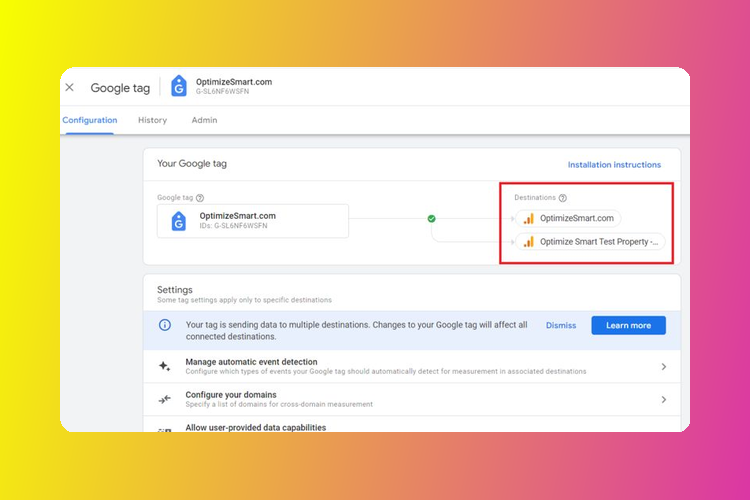750x500 pixels.
Task: Click analytics icon of OptimizeSmart.com destination
Action: [528, 218]
